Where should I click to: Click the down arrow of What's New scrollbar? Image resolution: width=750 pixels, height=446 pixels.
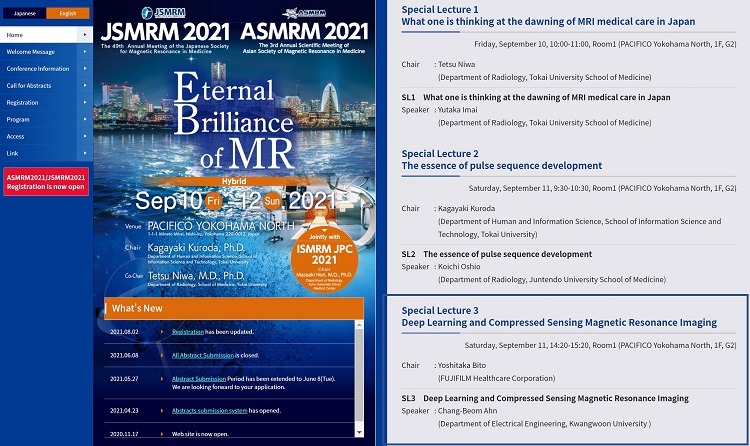359,433
